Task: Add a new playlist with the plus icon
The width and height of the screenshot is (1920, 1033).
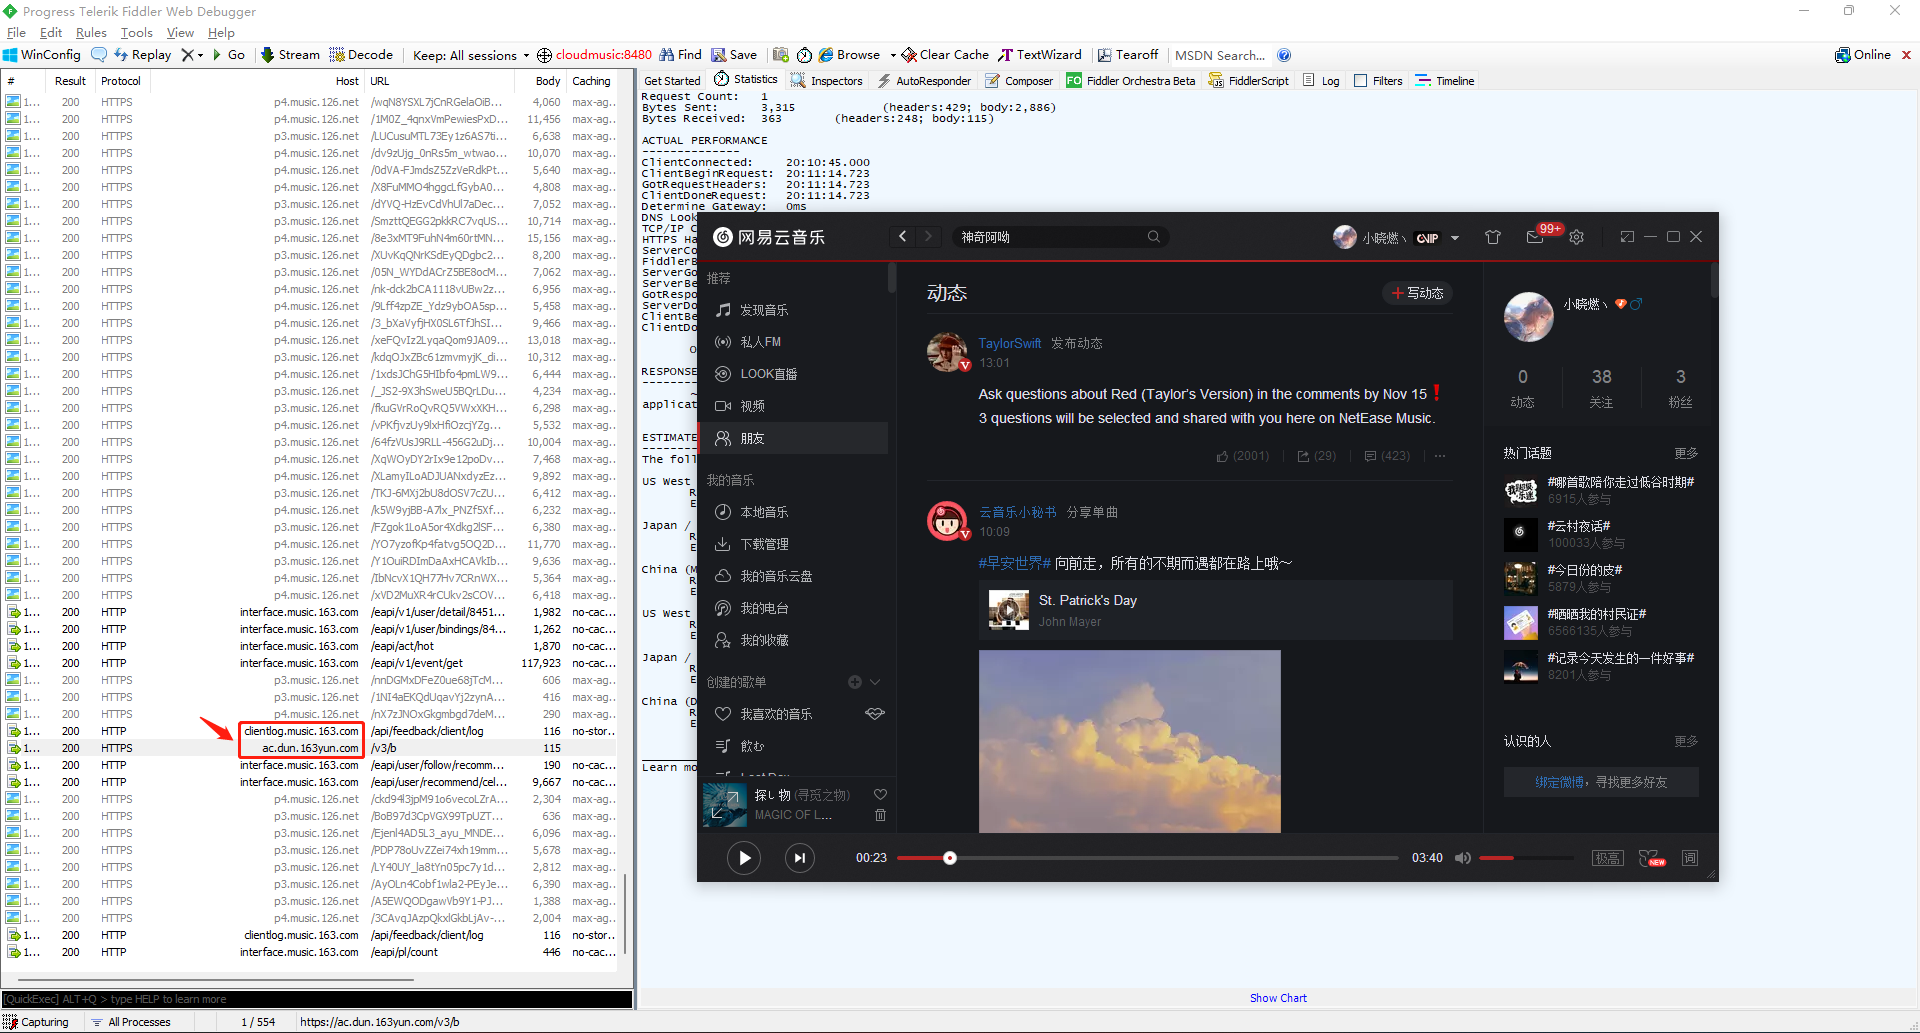Action: (855, 682)
